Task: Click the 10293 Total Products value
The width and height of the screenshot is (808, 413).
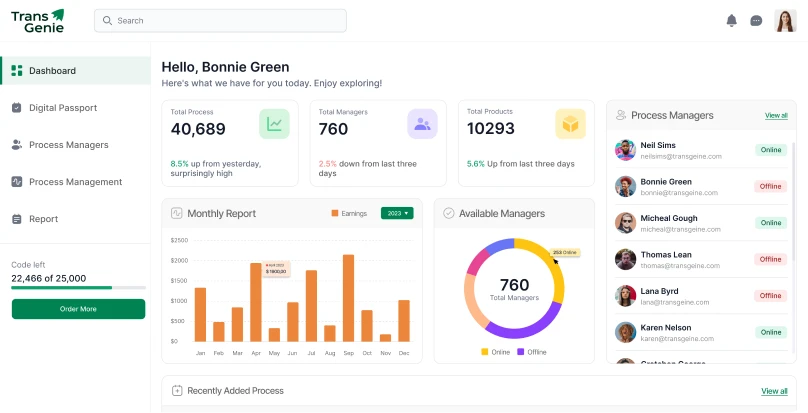Action: pos(491,128)
